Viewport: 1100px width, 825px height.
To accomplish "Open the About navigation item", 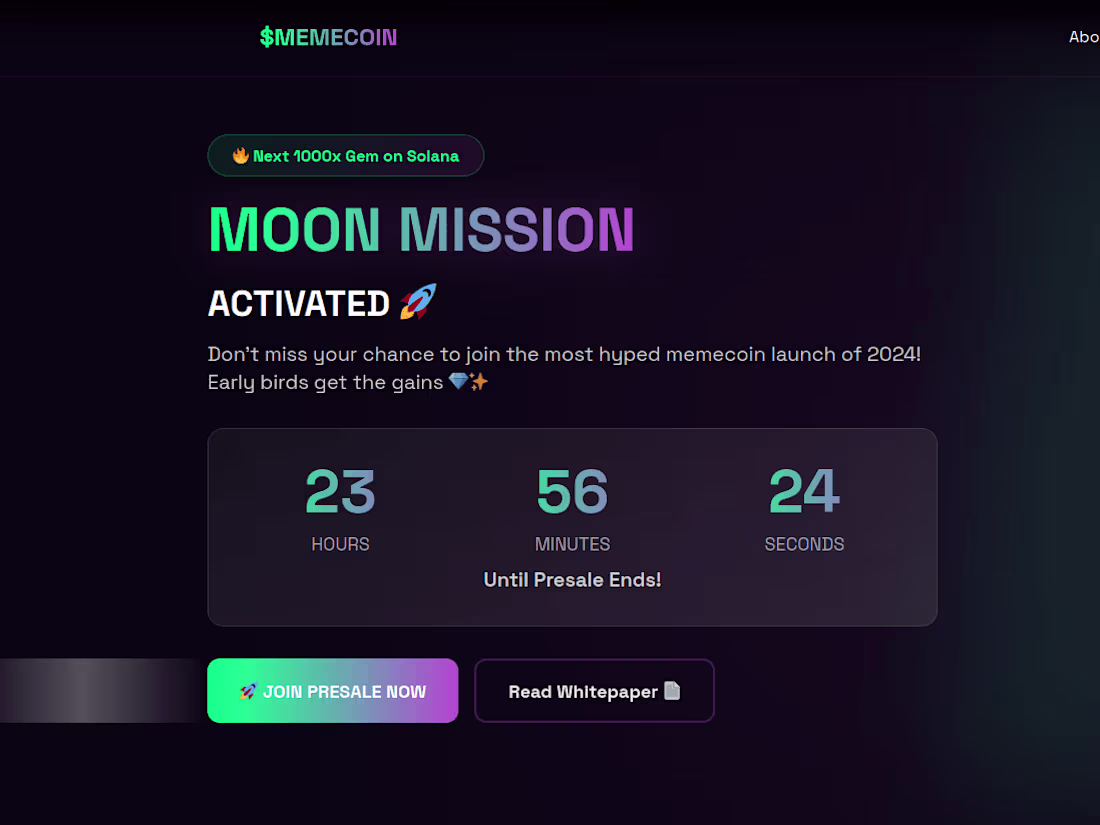I will (1084, 37).
